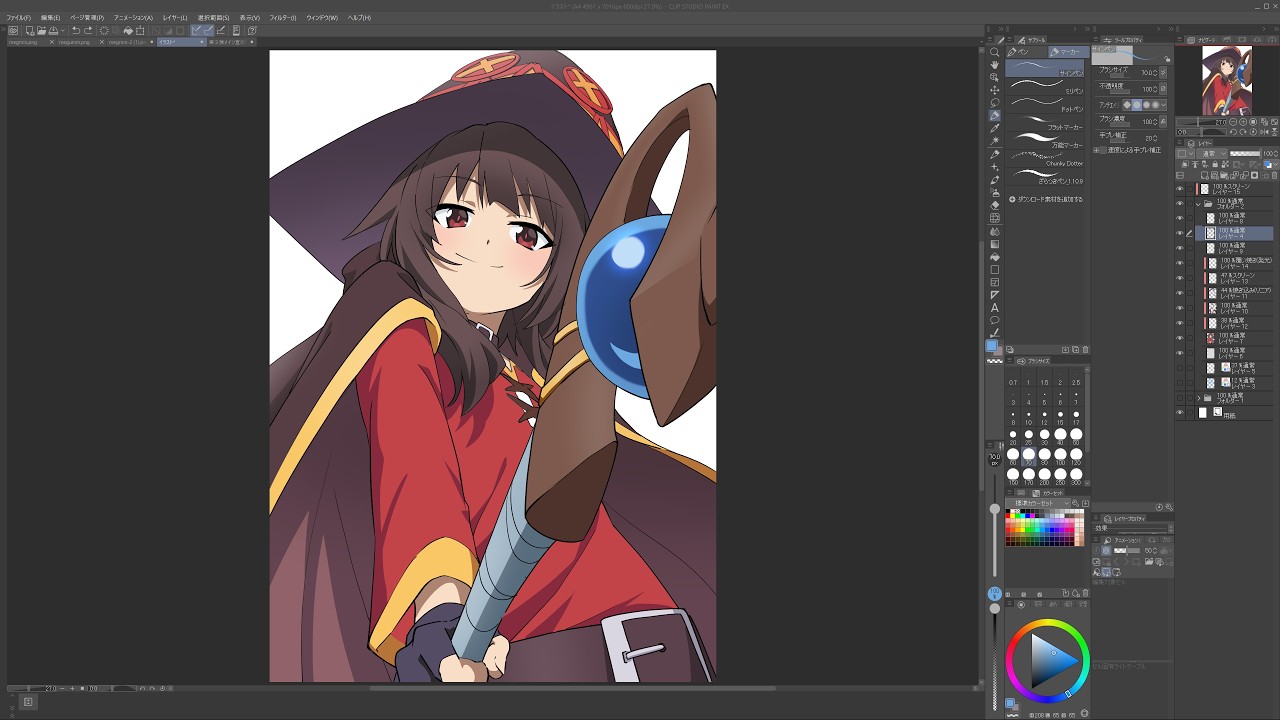Screen dimensions: 1280x720
Task: Select the Gradient tool
Action: [994, 244]
